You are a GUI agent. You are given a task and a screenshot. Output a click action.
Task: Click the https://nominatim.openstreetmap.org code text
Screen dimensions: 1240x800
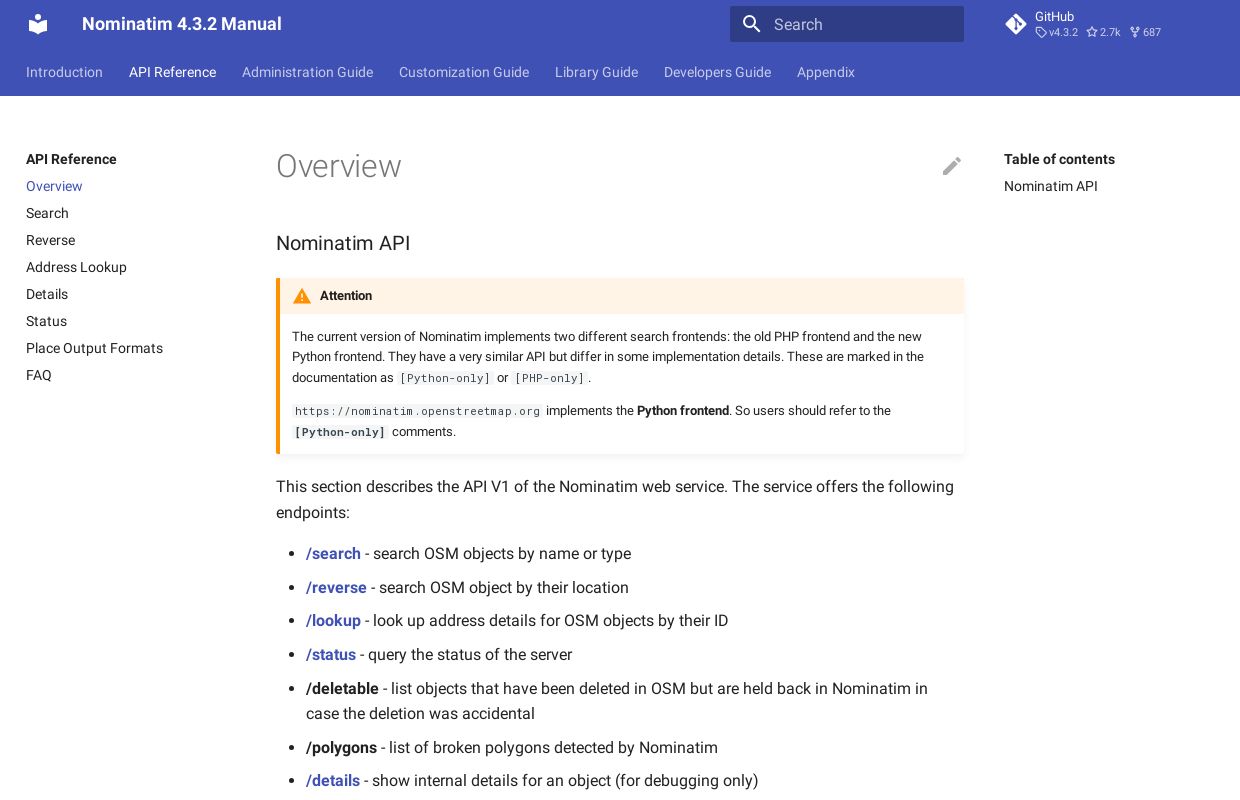pos(418,411)
